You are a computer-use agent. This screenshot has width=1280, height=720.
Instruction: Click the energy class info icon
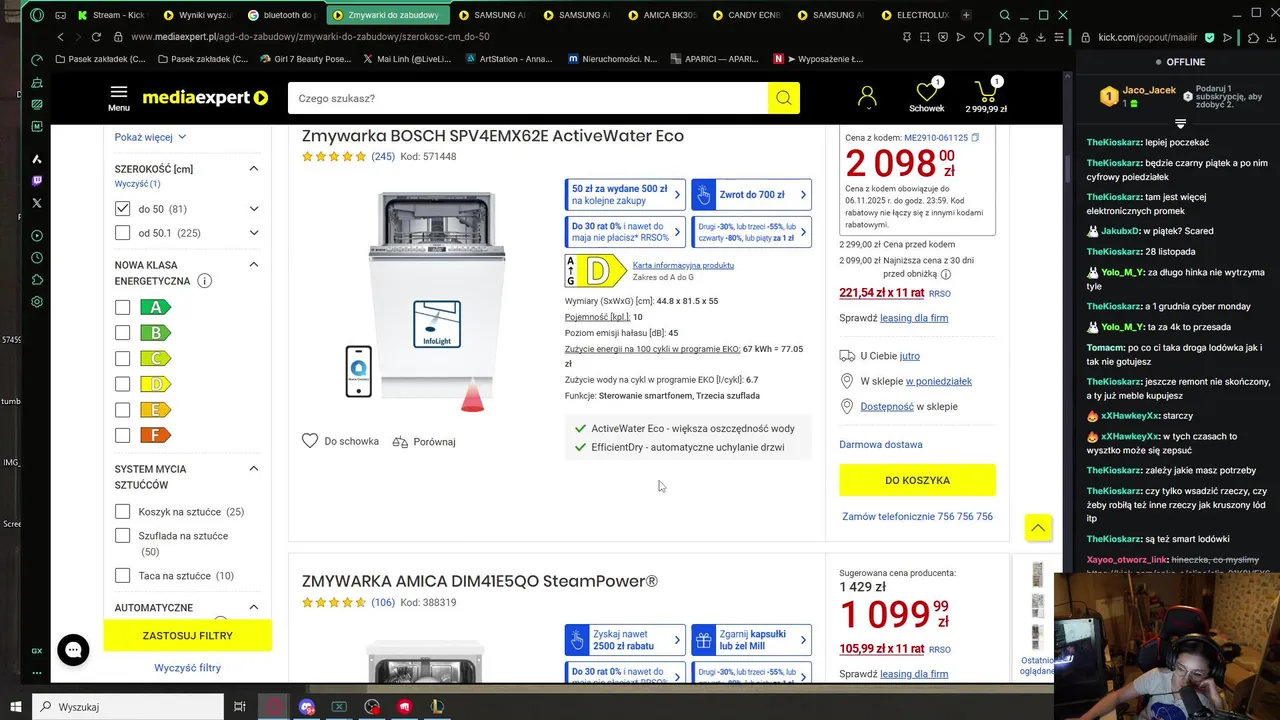click(x=205, y=281)
